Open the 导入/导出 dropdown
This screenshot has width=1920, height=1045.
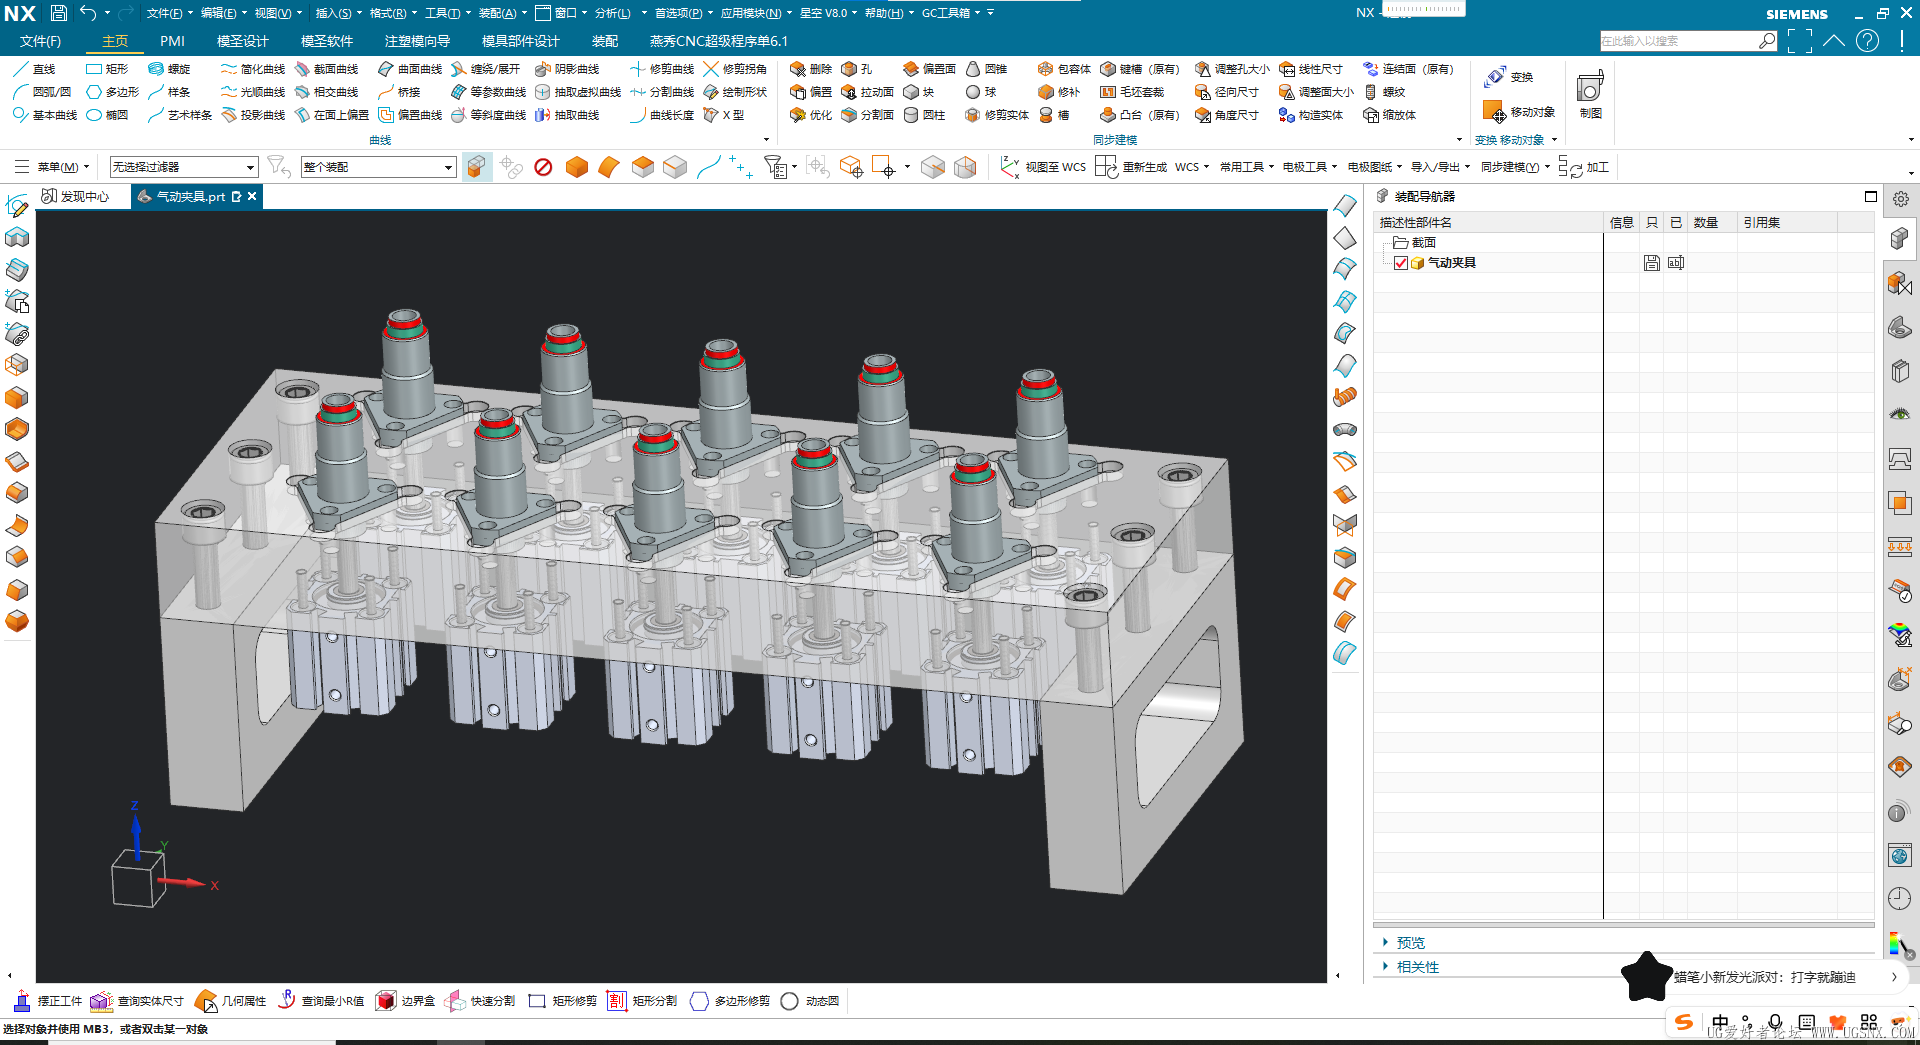tap(1440, 167)
